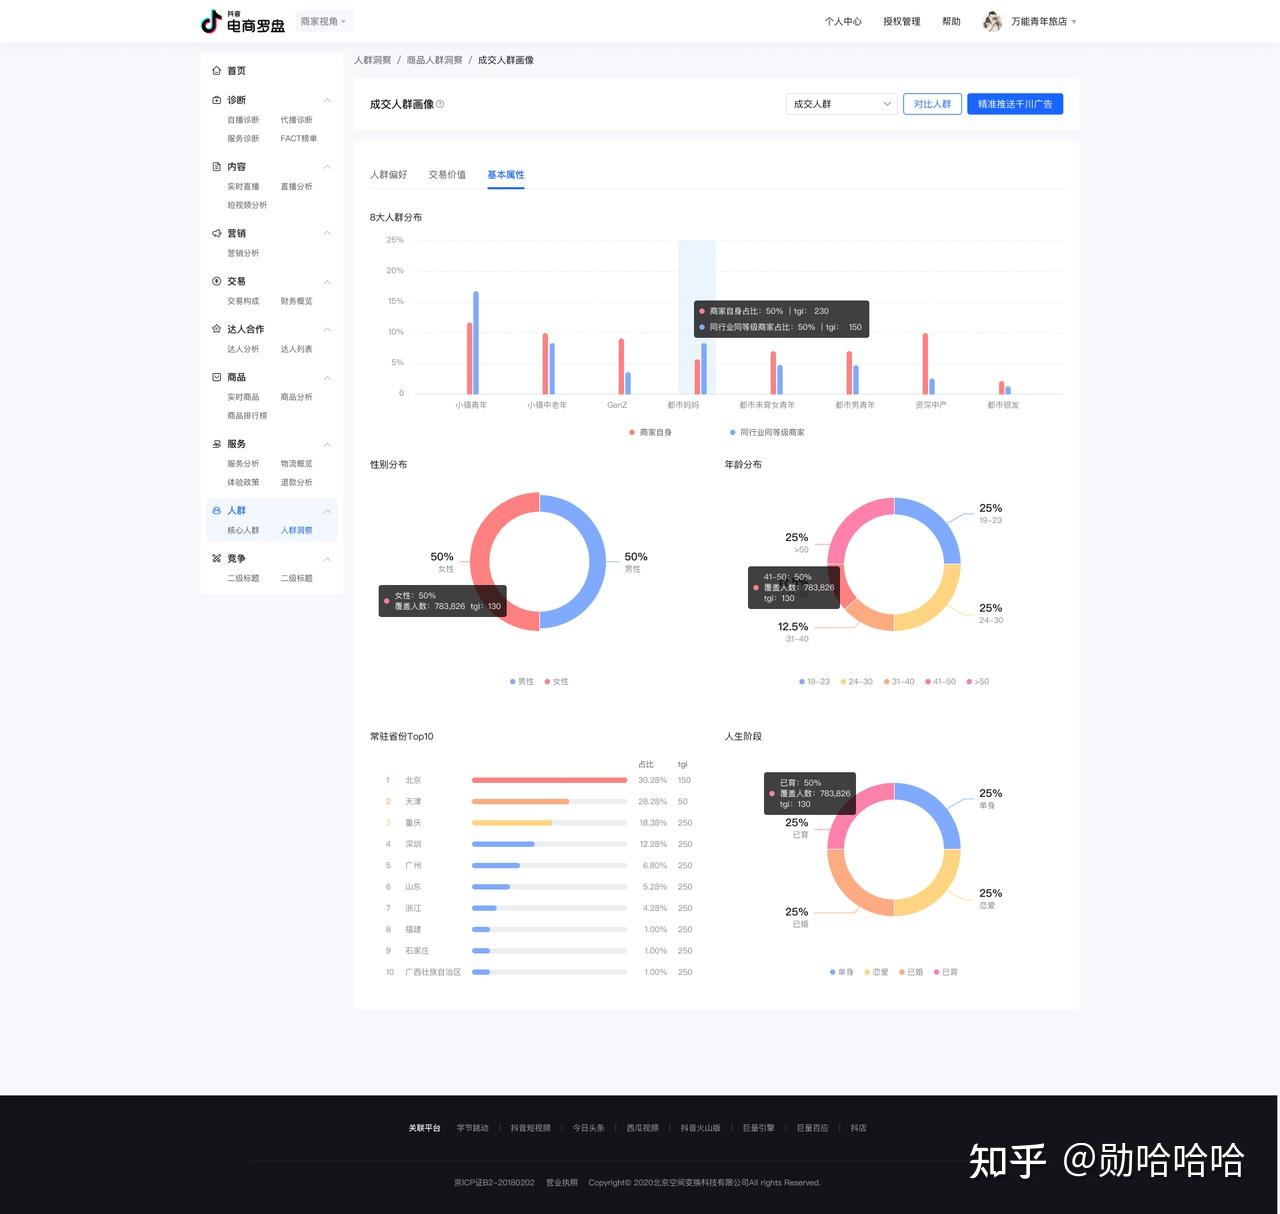This screenshot has width=1280, height=1214.
Task: Click the 竞争 sidebar icon
Action: pos(217,558)
